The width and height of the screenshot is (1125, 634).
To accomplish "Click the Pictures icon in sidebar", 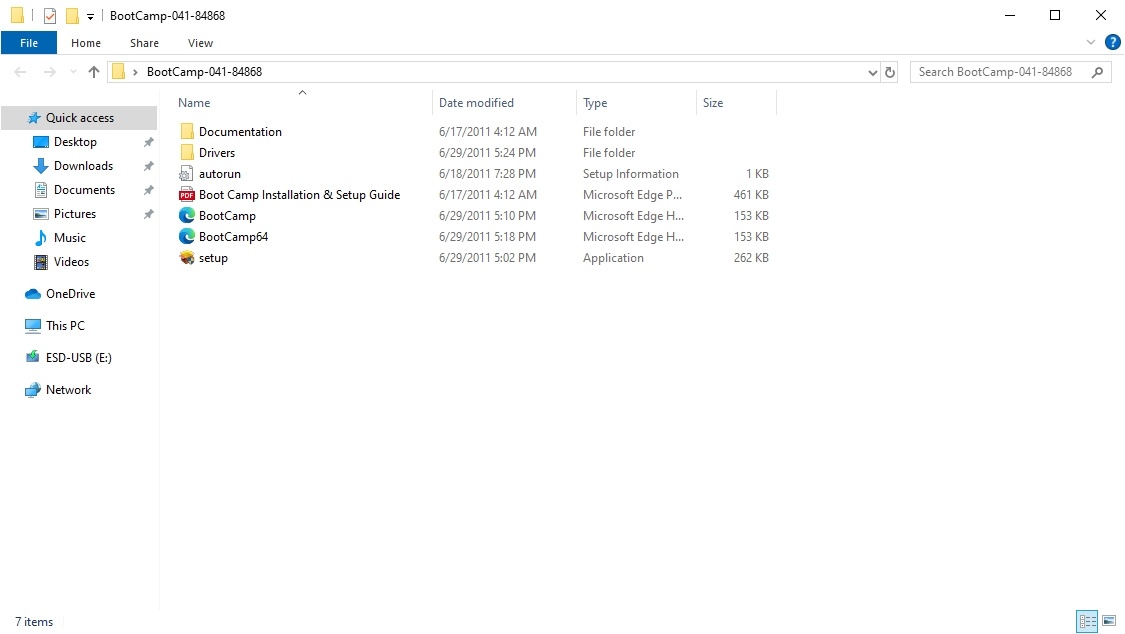I will 41,214.
